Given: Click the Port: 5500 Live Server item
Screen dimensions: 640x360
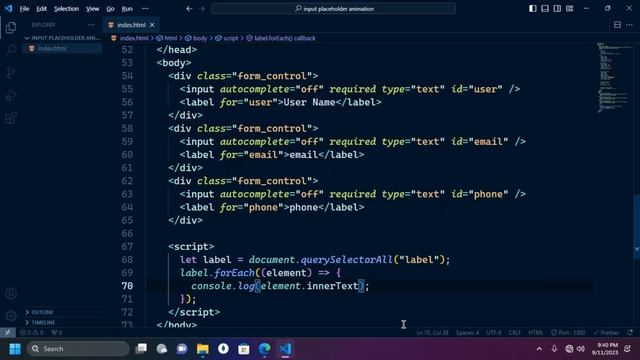Looking at the screenshot, I should tap(568, 333).
